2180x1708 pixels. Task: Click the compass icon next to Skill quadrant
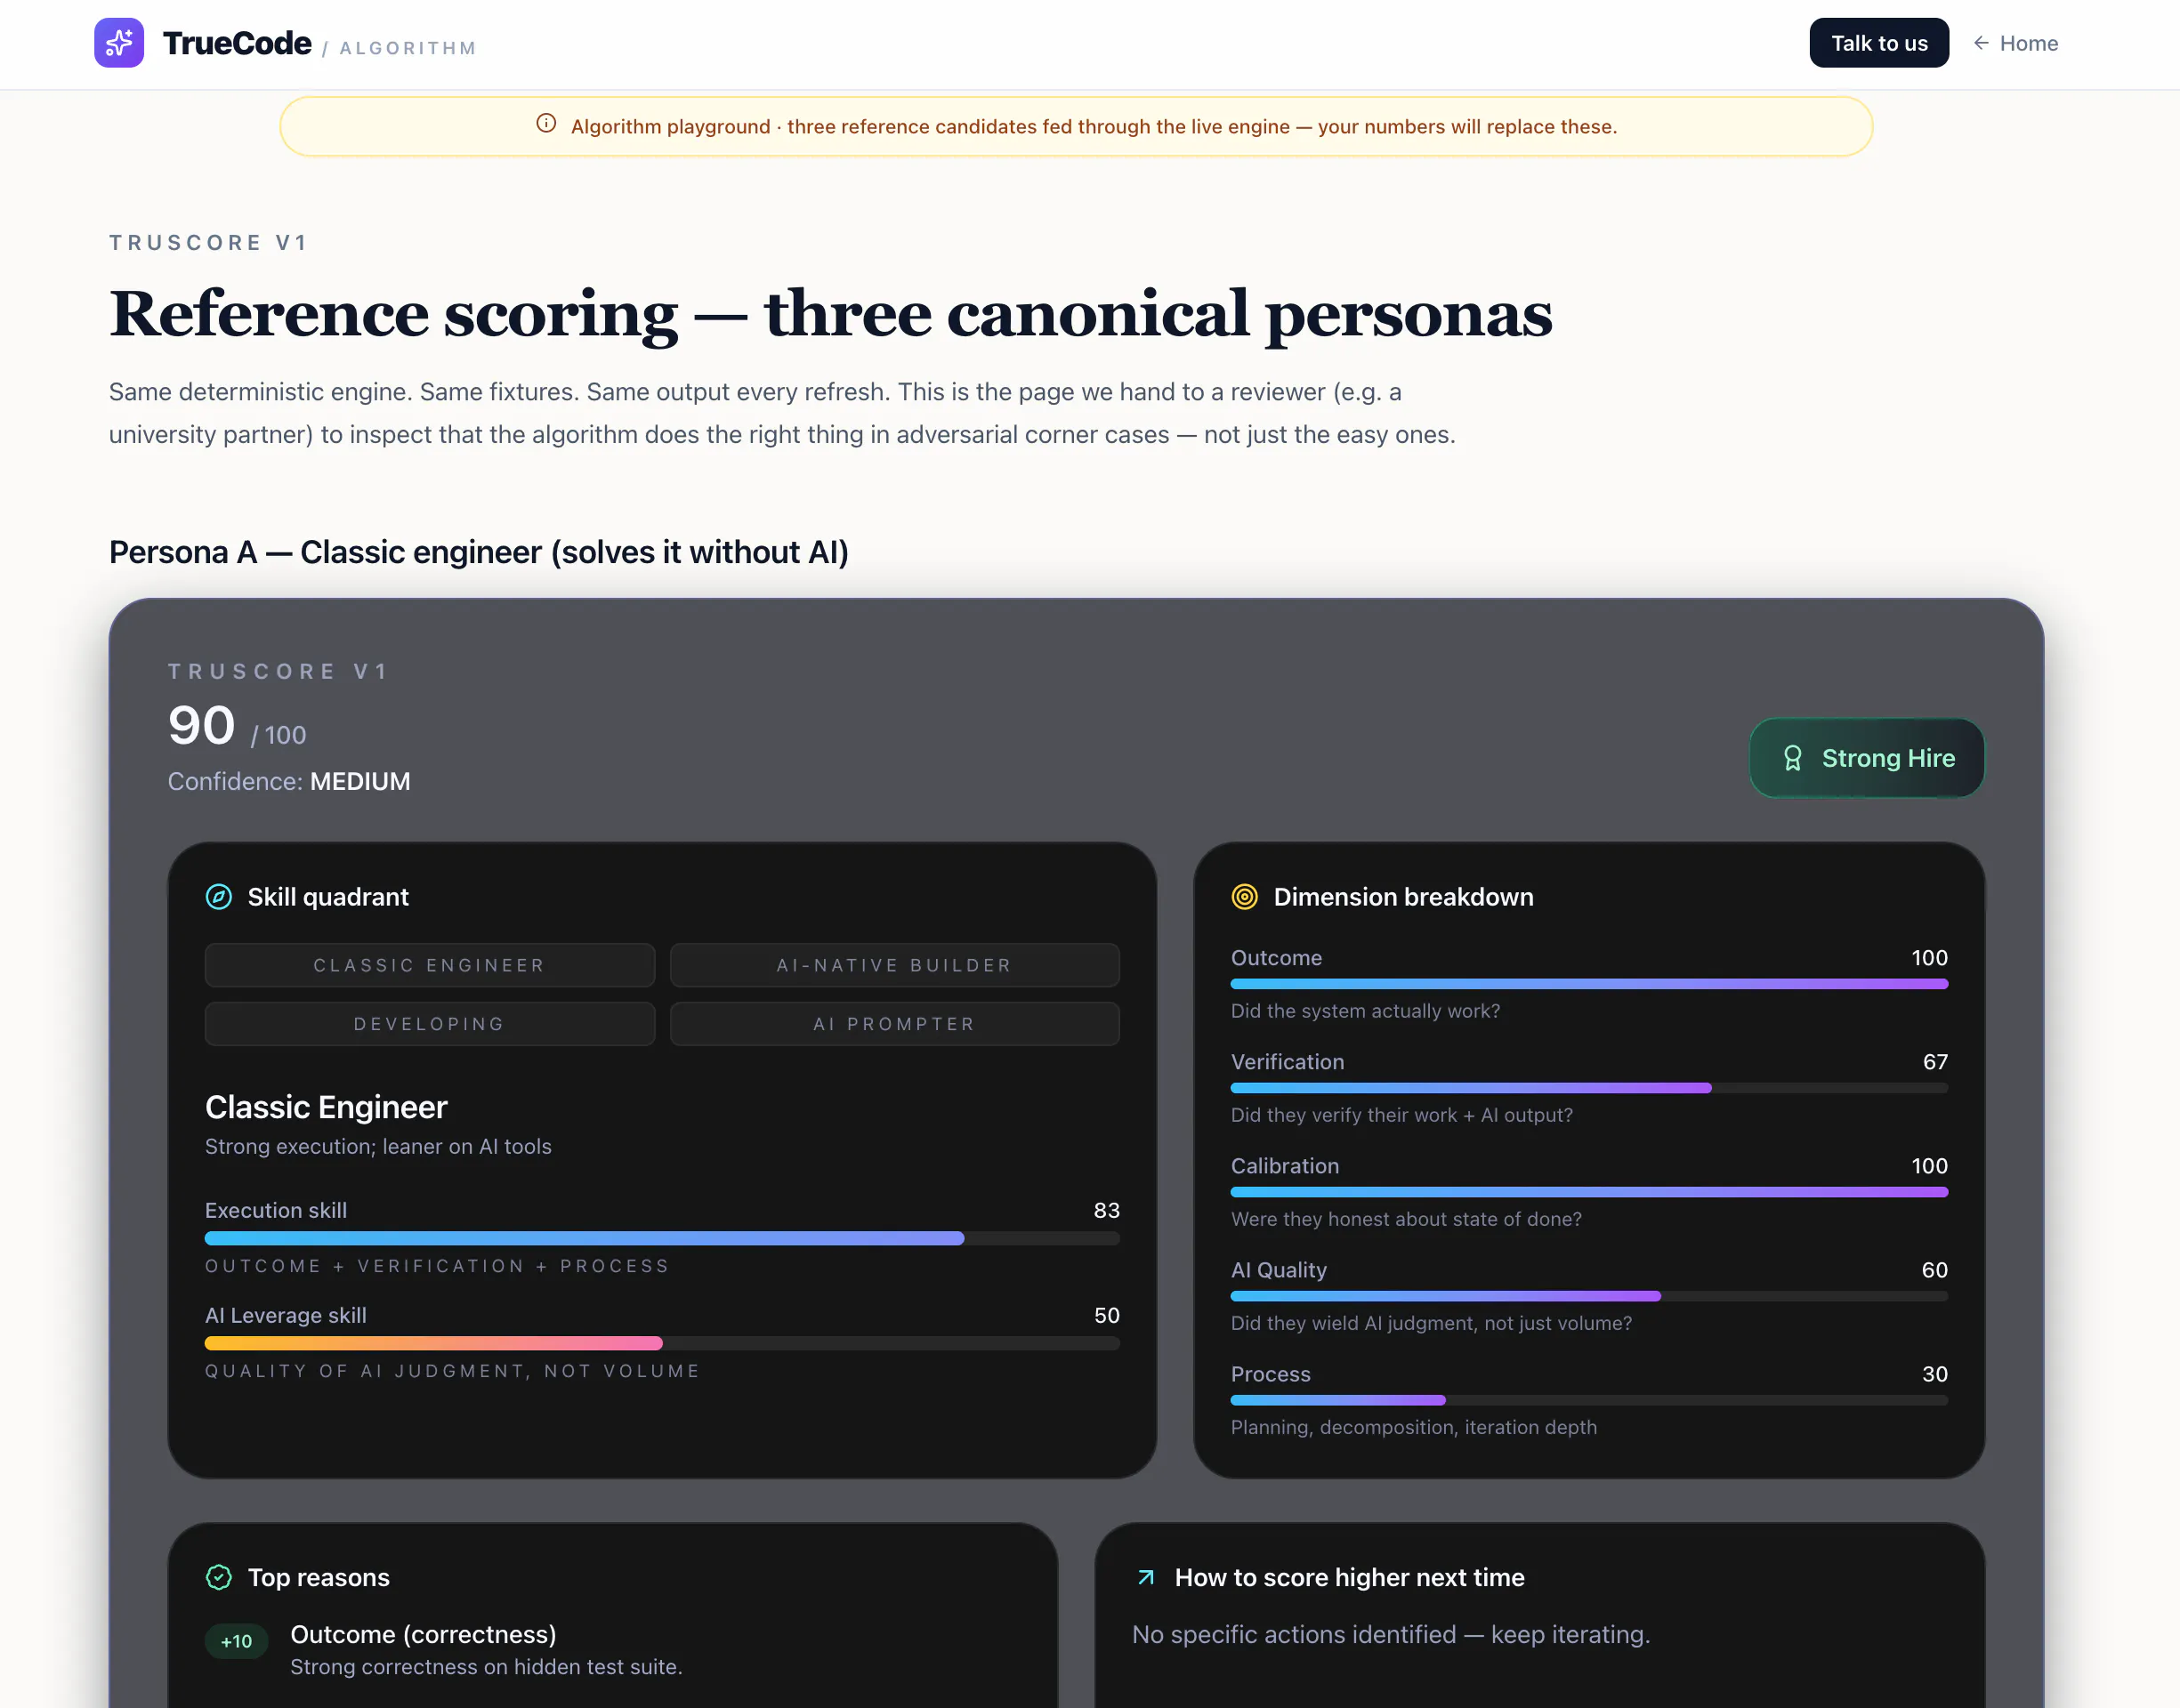tap(219, 897)
